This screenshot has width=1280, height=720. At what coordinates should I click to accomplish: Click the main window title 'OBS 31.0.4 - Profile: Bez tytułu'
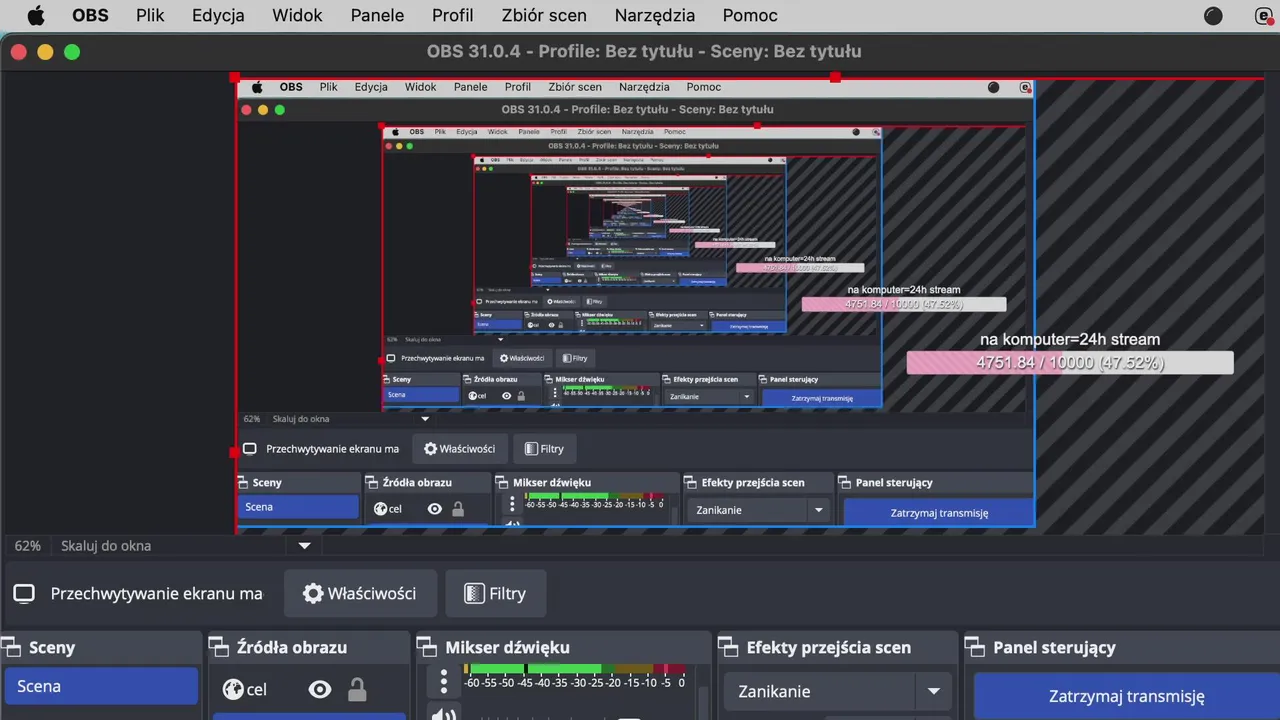click(644, 51)
